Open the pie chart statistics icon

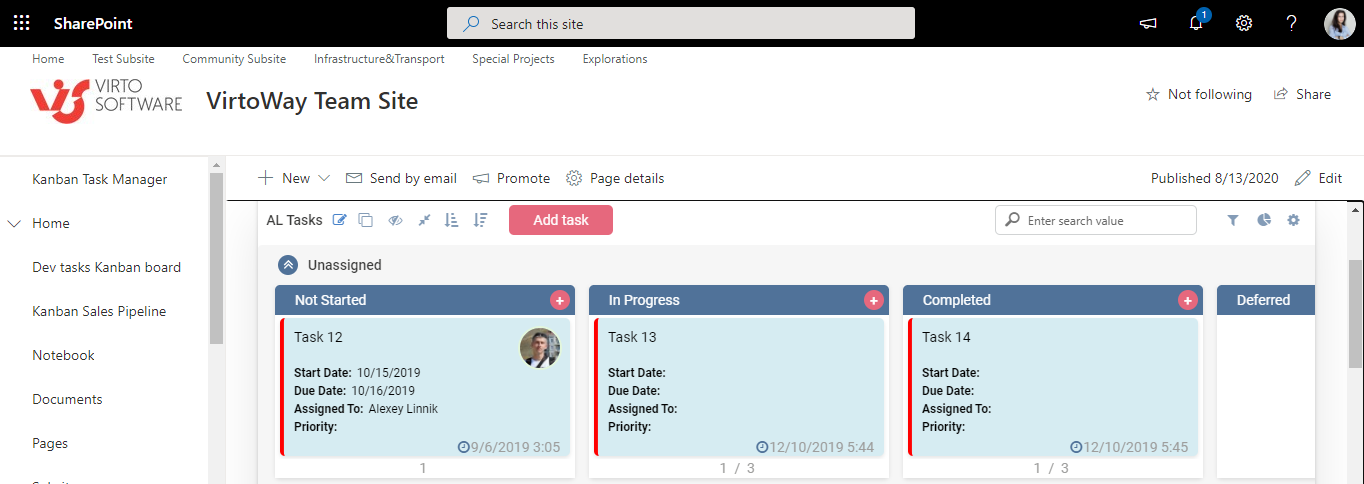coord(1264,220)
